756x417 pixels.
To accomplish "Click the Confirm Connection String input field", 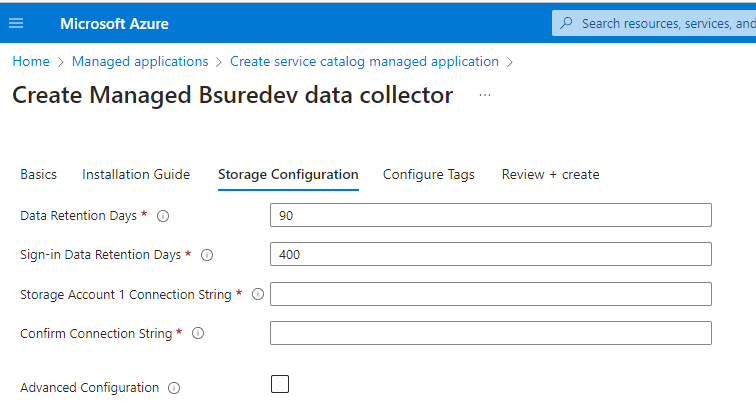I will coord(490,333).
